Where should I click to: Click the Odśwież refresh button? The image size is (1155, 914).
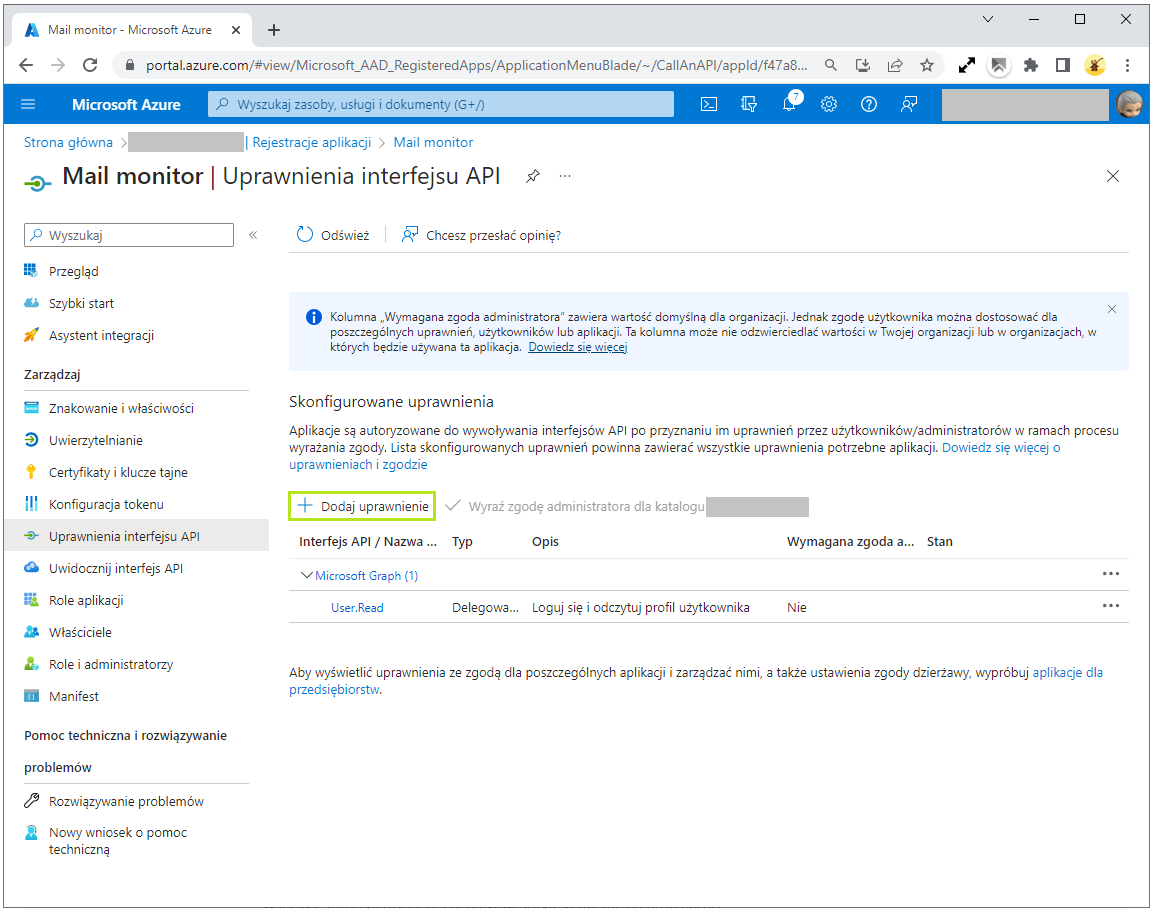click(x=333, y=235)
